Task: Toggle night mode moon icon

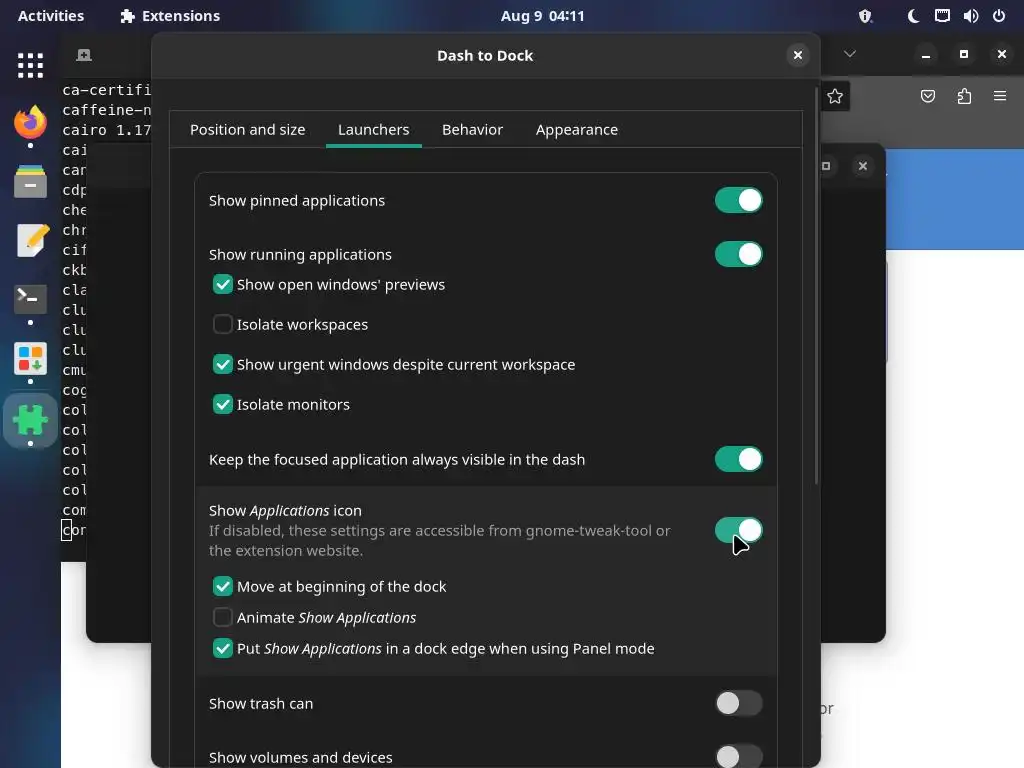Action: tap(914, 16)
